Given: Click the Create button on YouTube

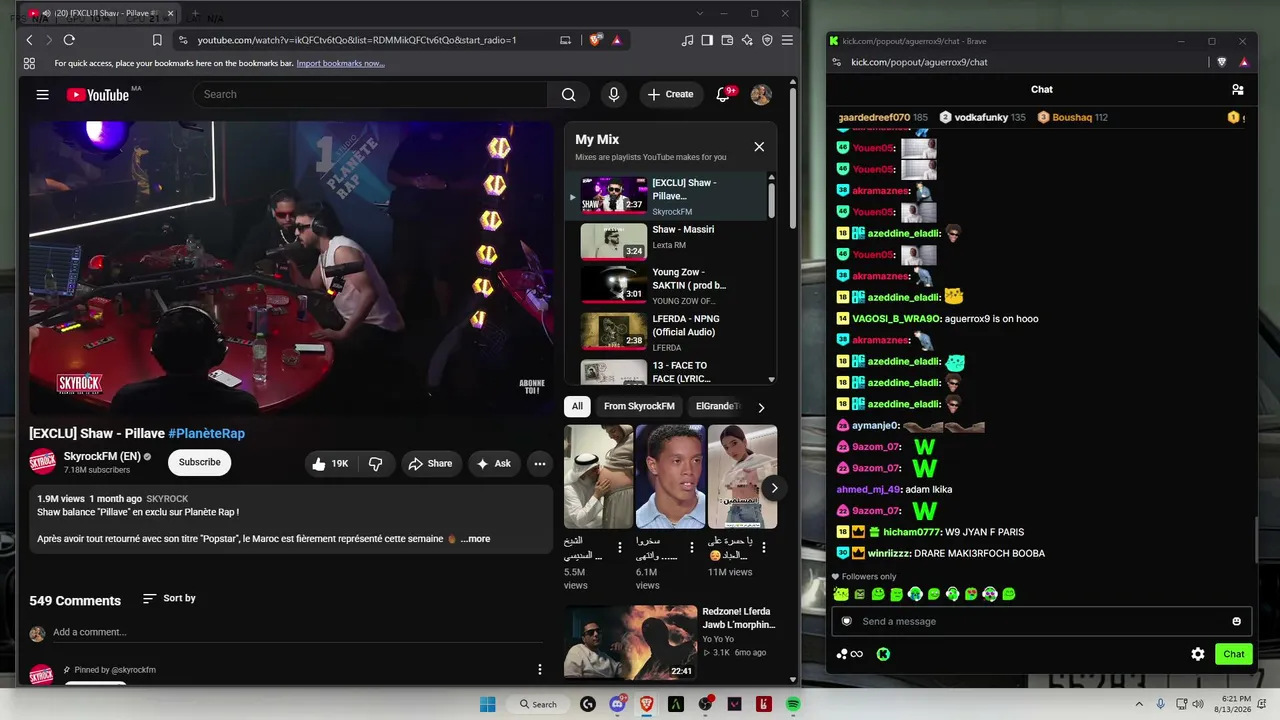Looking at the screenshot, I should (671, 95).
